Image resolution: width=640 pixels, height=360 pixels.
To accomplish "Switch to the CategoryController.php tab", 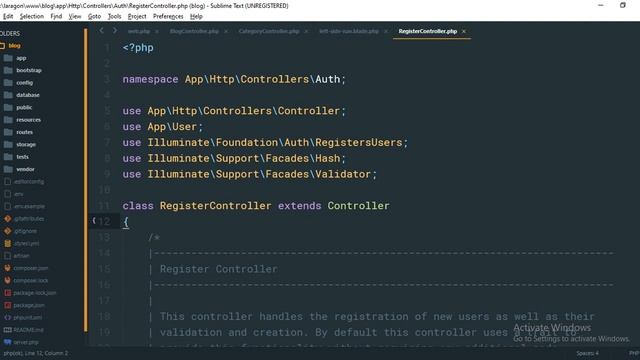I will (269, 31).
